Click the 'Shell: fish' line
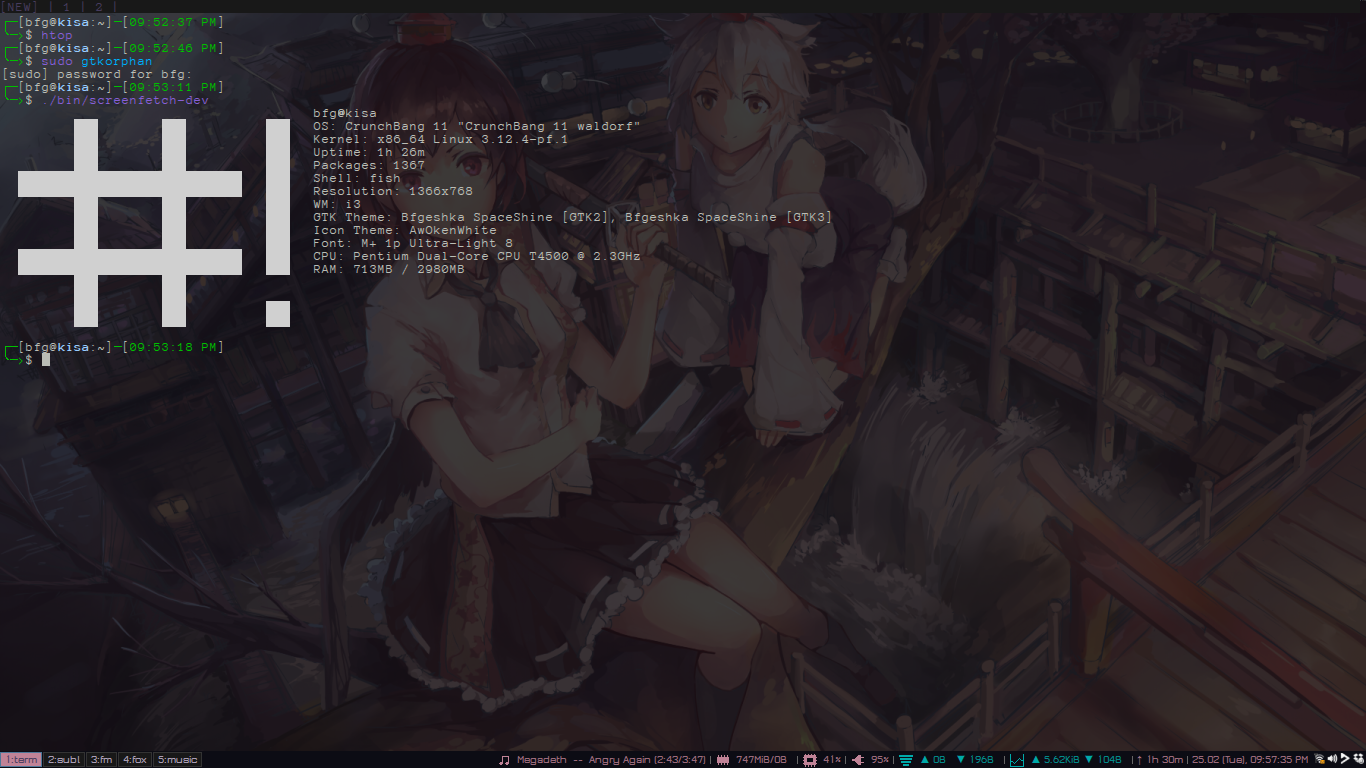The width and height of the screenshot is (1366, 768). click(x=357, y=178)
